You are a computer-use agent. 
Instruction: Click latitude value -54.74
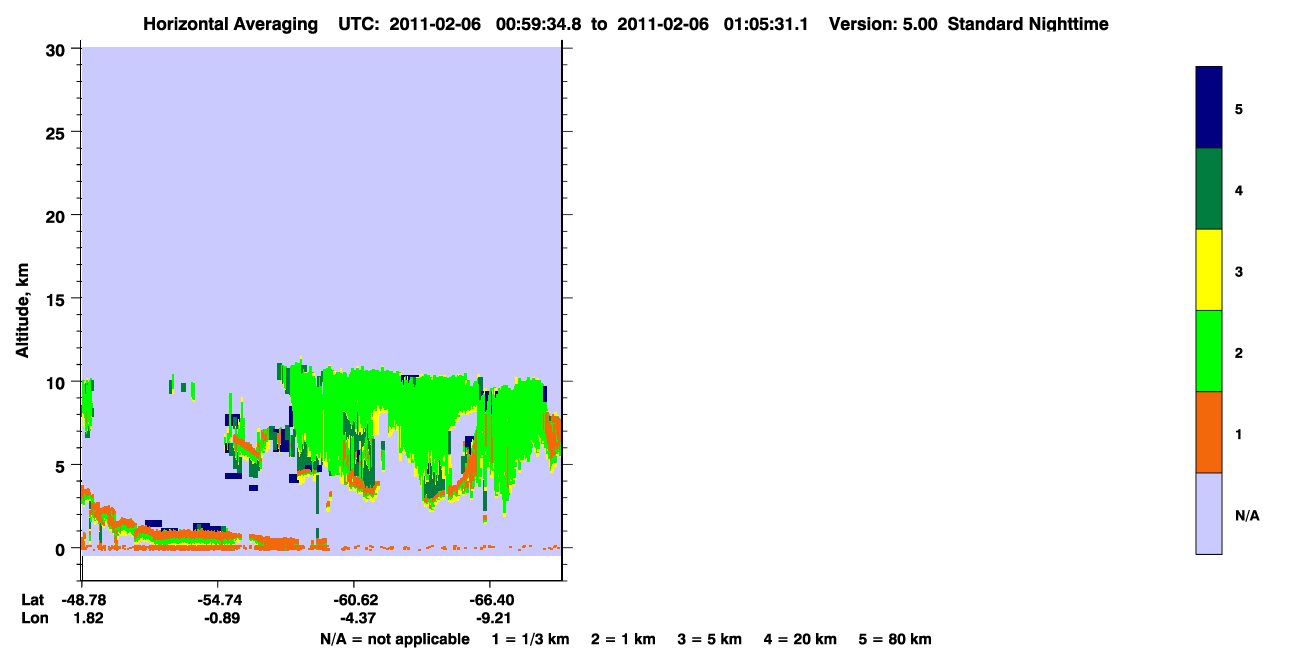click(218, 600)
